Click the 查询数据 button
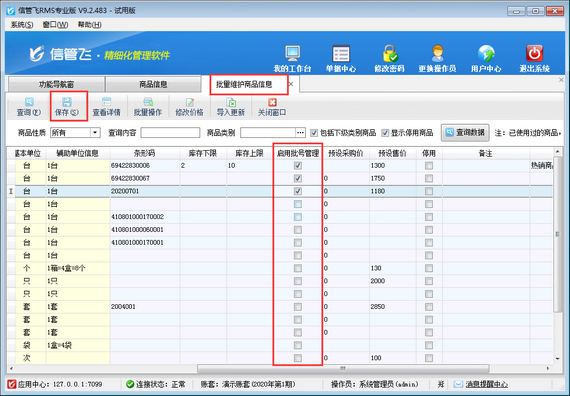This screenshot has height=396, width=570. [465, 133]
